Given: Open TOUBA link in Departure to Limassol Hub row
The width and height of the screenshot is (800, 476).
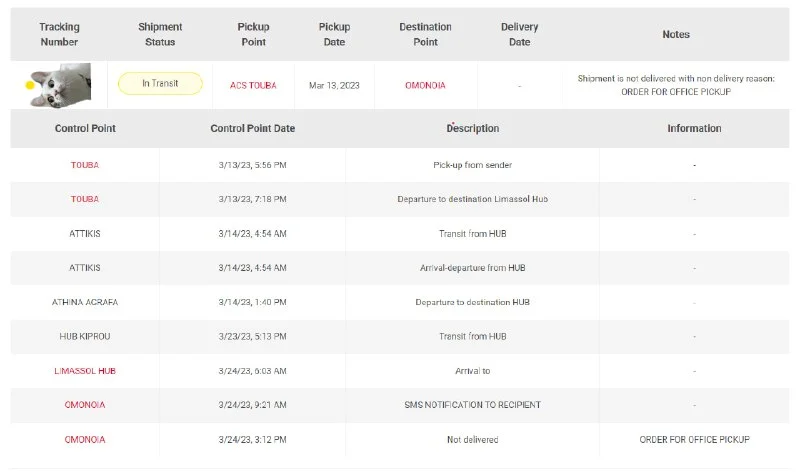Looking at the screenshot, I should pyautogui.click(x=85, y=199).
